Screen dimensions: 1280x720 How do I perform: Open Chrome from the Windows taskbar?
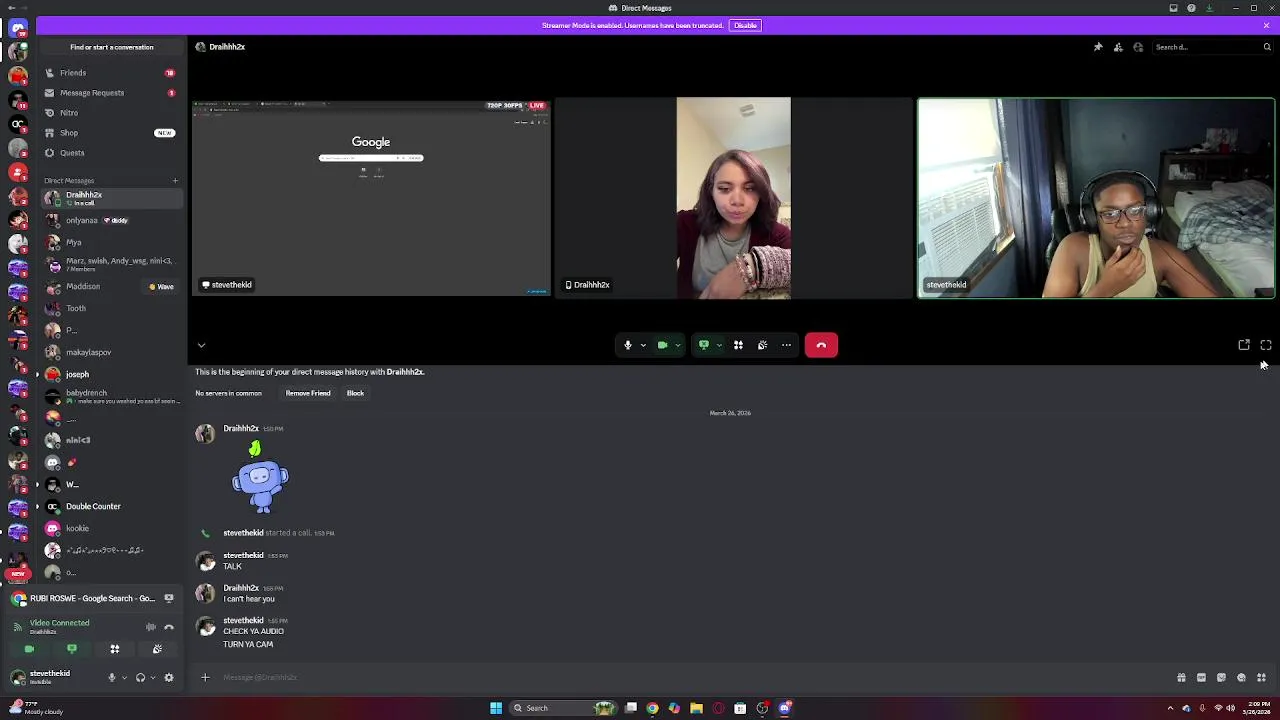[652, 708]
